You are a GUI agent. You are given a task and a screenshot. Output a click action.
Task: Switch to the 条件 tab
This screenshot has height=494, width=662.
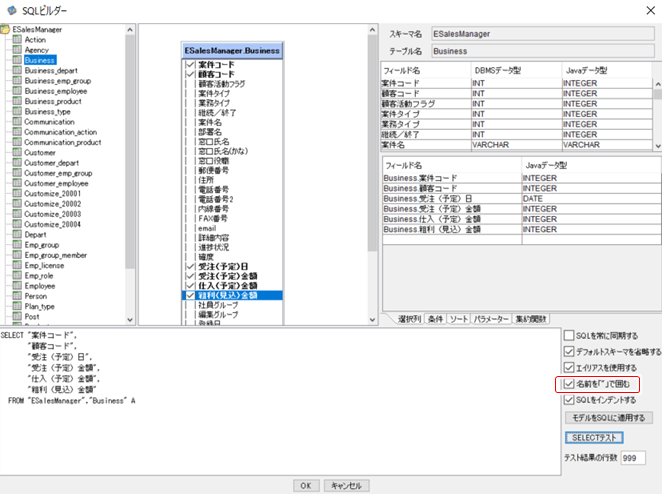point(435,319)
